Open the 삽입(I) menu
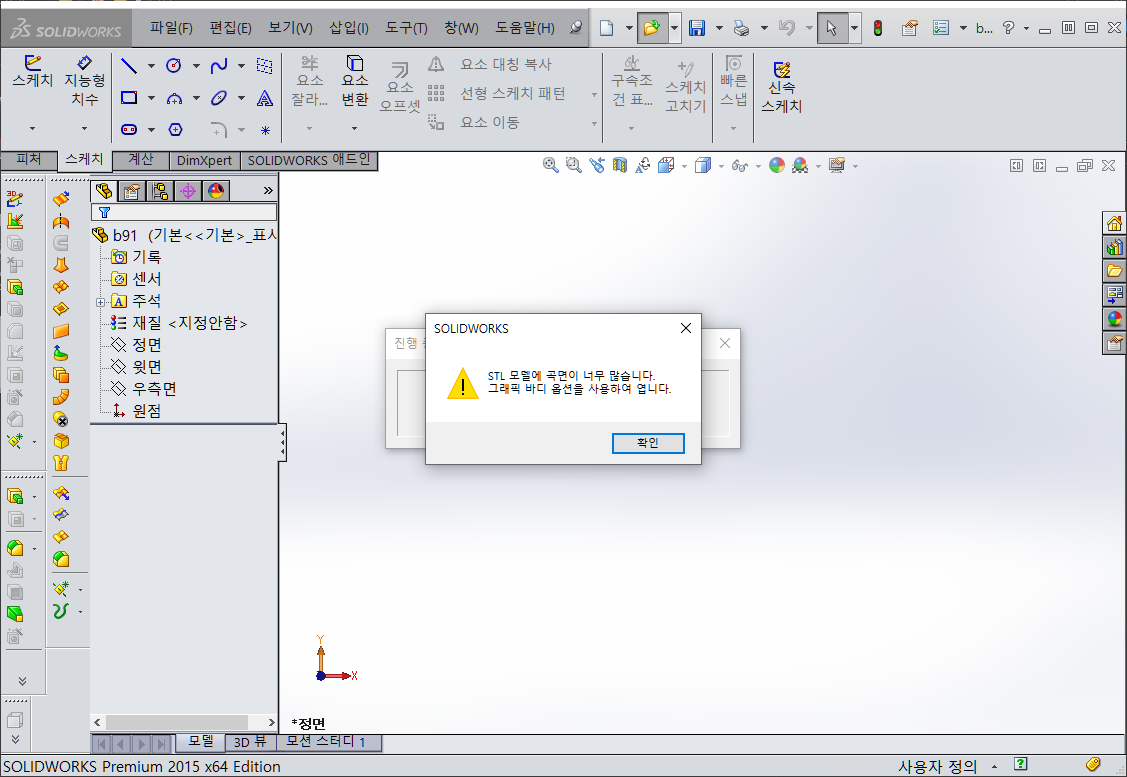Image resolution: width=1127 pixels, height=777 pixels. click(349, 27)
